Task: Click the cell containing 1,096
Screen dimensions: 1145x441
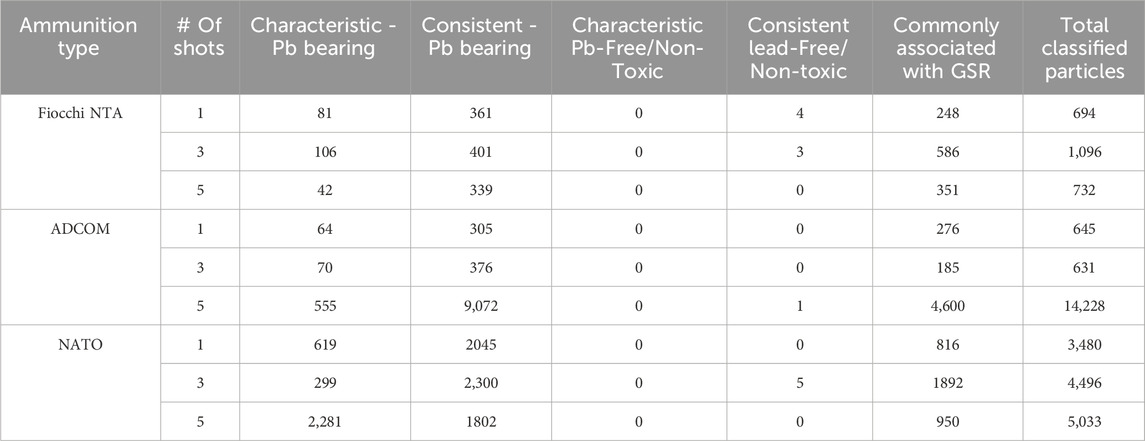Action: pyautogui.click(x=1083, y=152)
